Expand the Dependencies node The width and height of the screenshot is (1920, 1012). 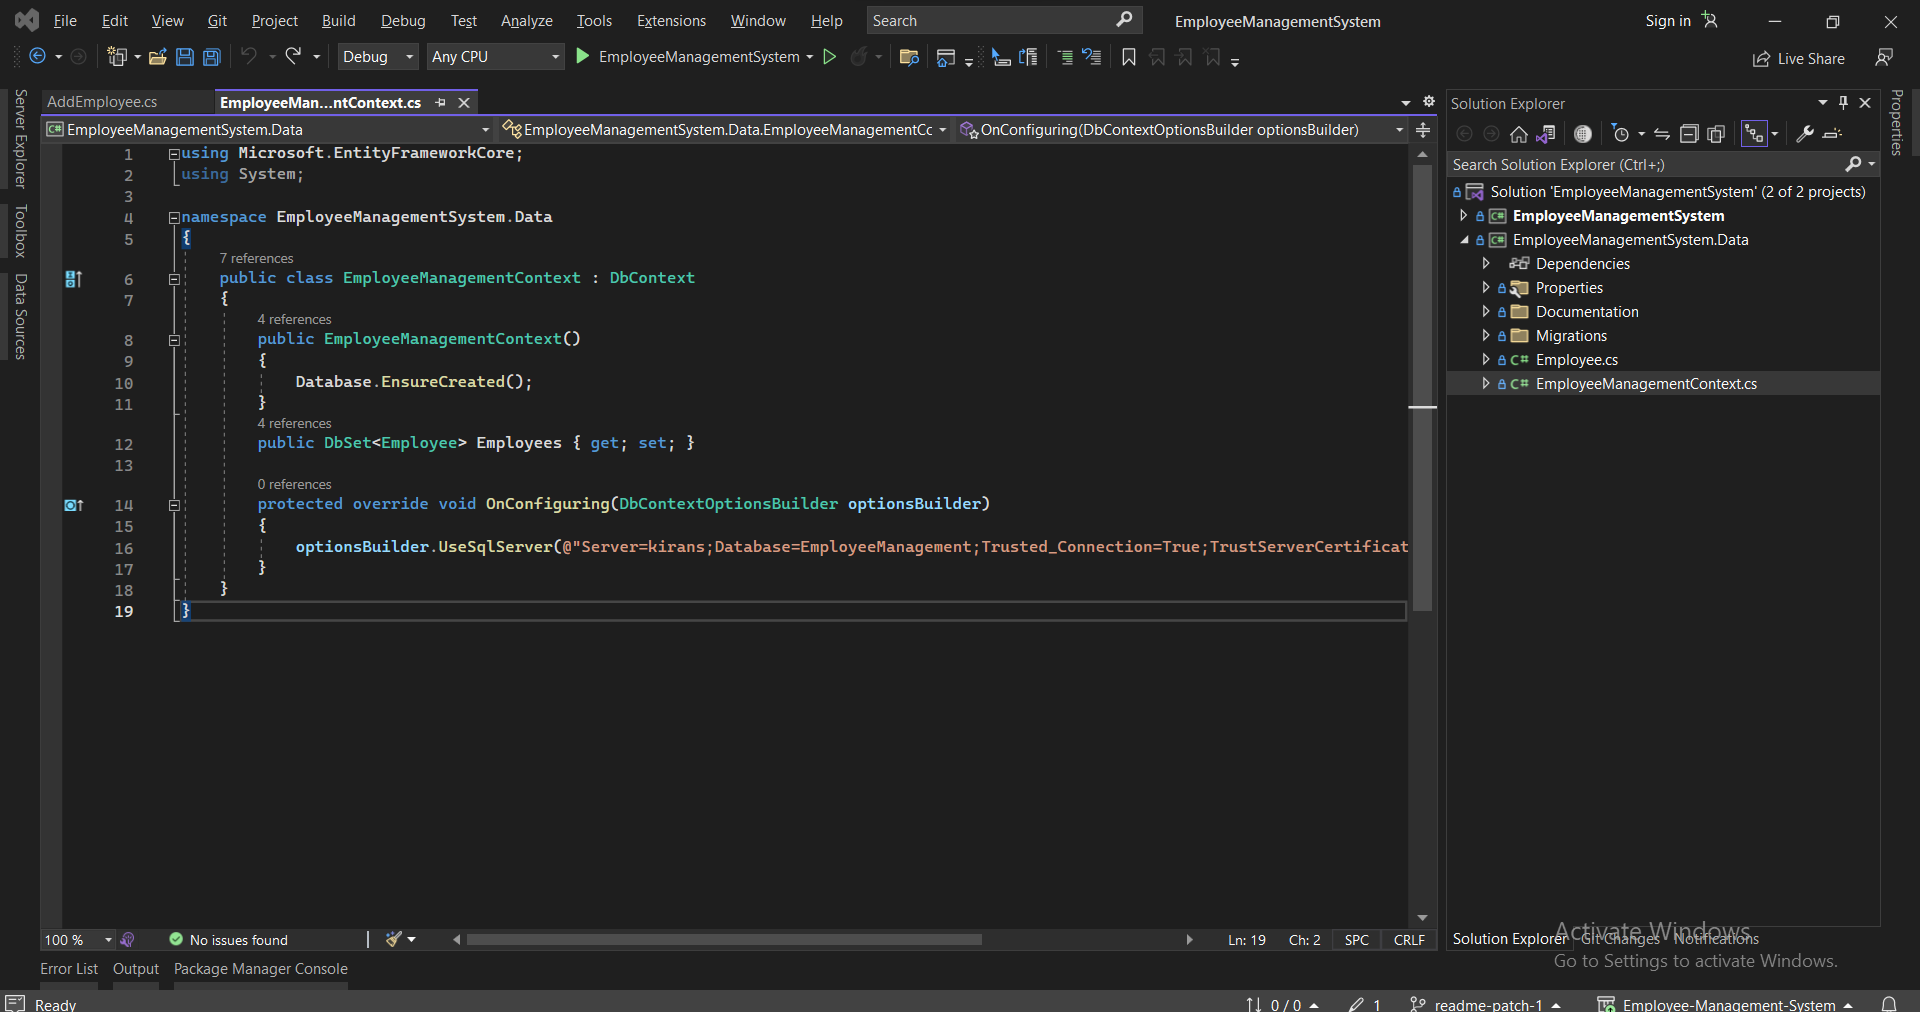pos(1486,264)
